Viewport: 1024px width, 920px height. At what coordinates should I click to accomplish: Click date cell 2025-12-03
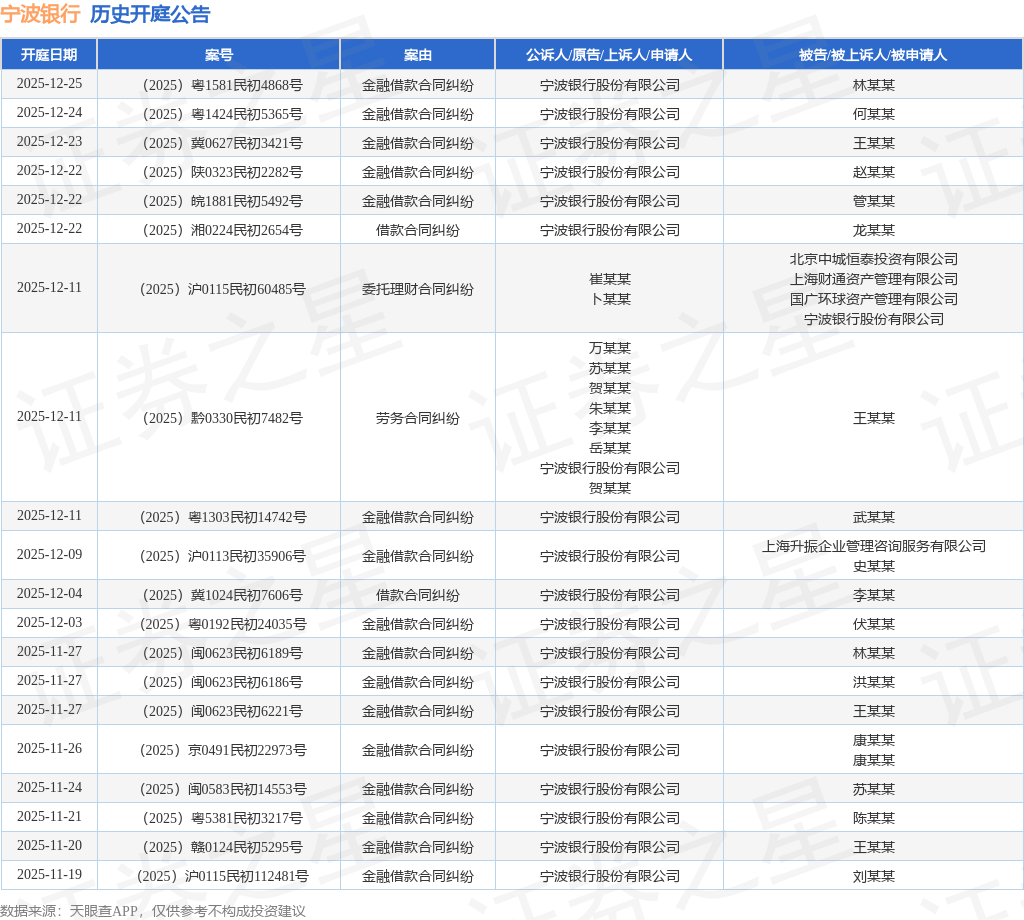coord(49,622)
